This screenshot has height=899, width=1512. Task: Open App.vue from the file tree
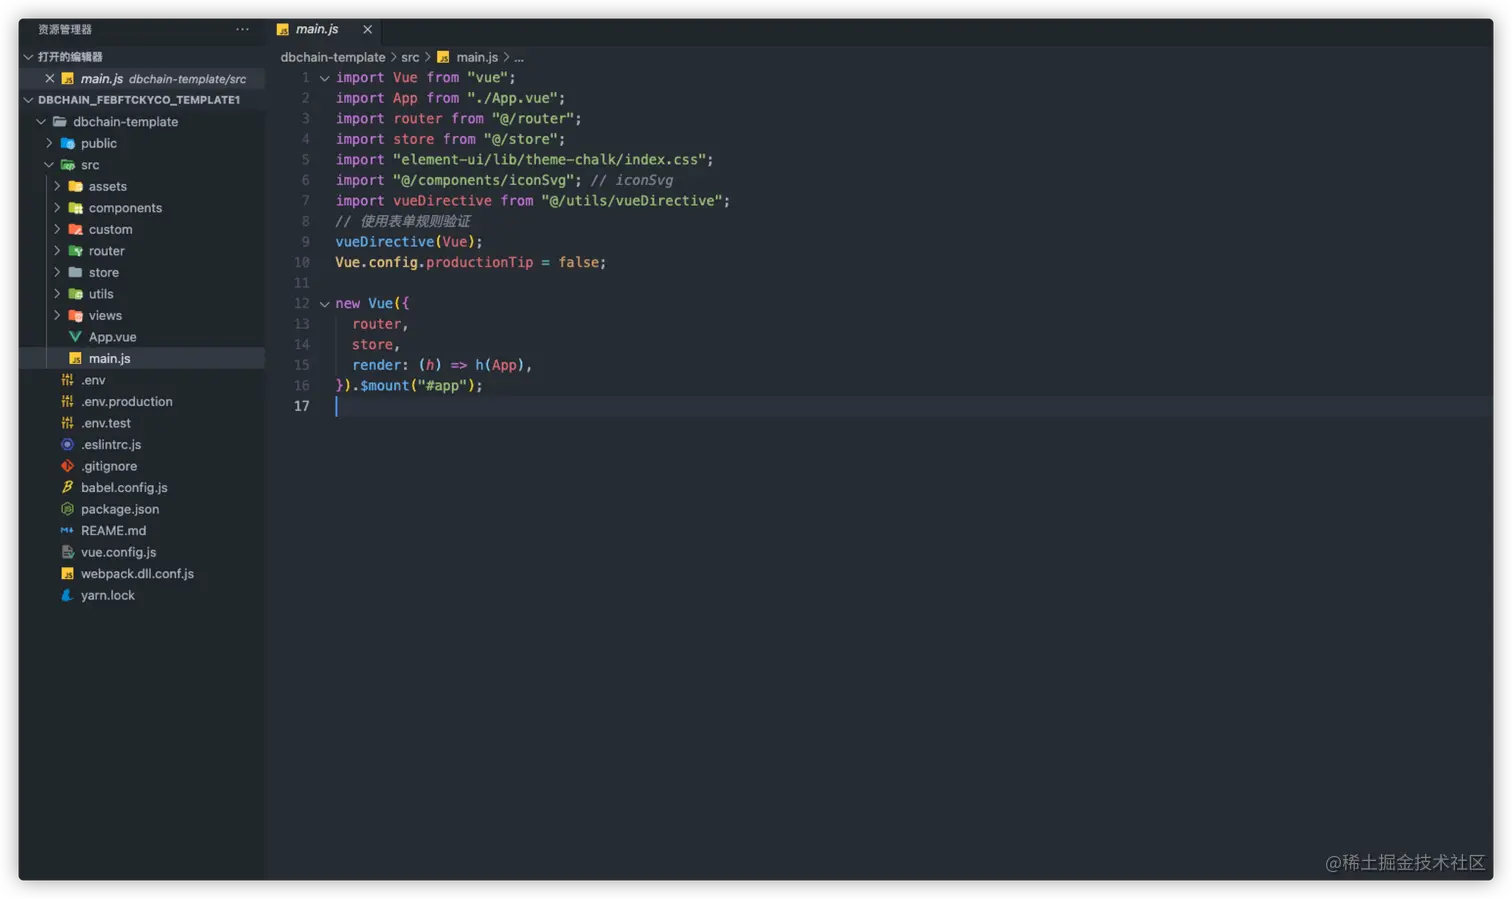(x=112, y=337)
